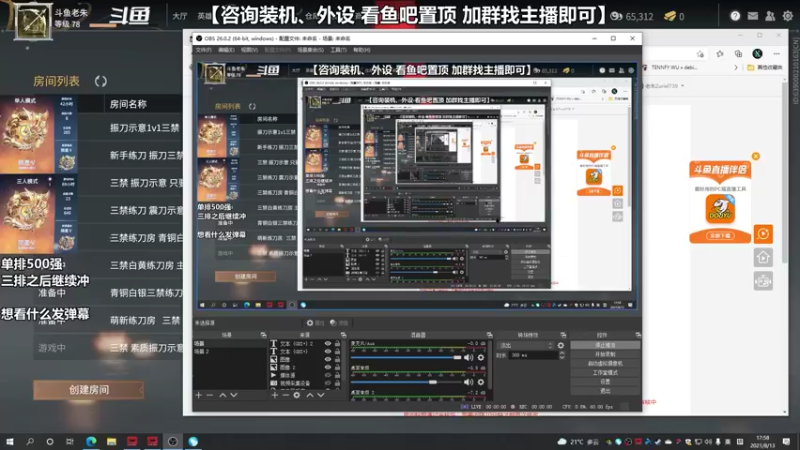Toggle visibility of 图像 2 source

(328, 367)
